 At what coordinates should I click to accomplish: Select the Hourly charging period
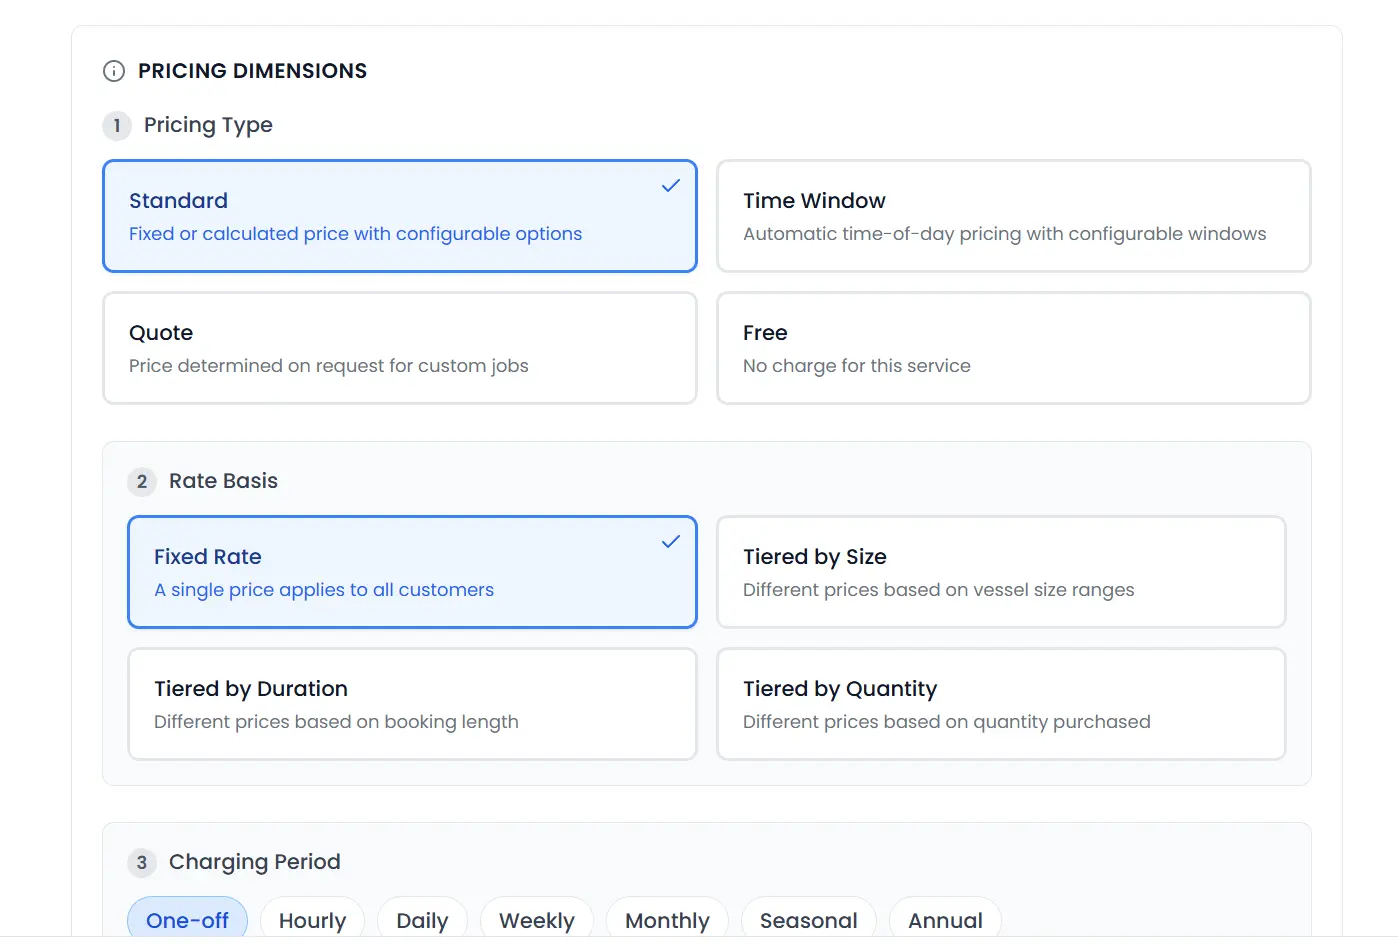pos(312,920)
